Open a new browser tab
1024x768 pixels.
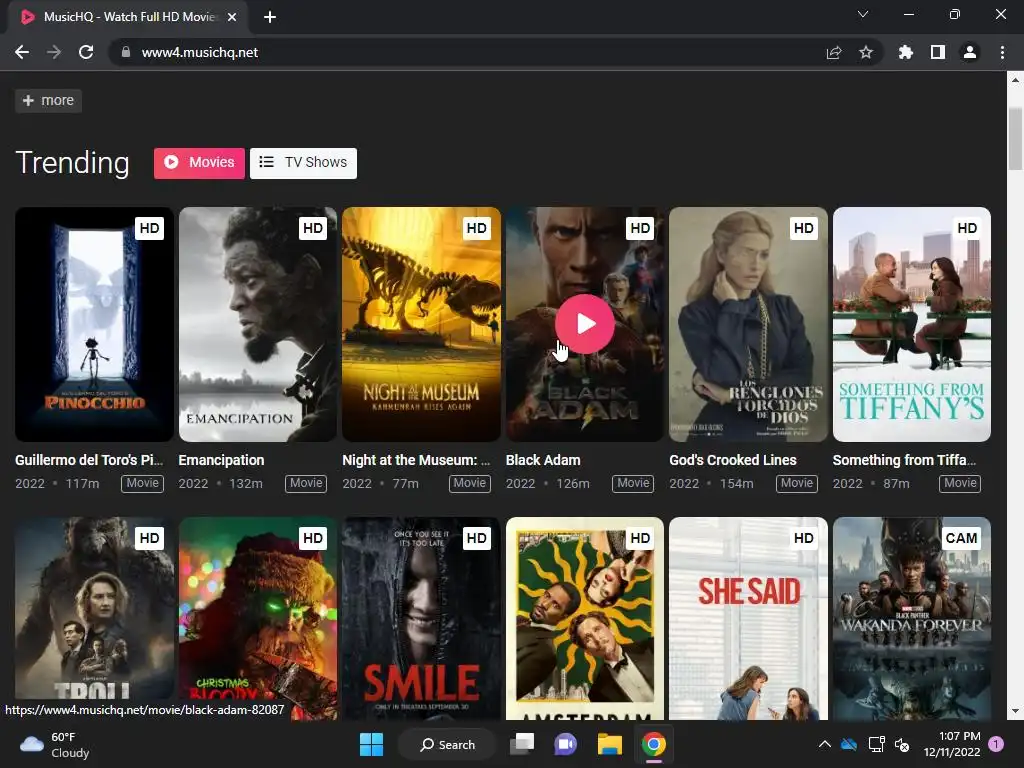(x=270, y=17)
